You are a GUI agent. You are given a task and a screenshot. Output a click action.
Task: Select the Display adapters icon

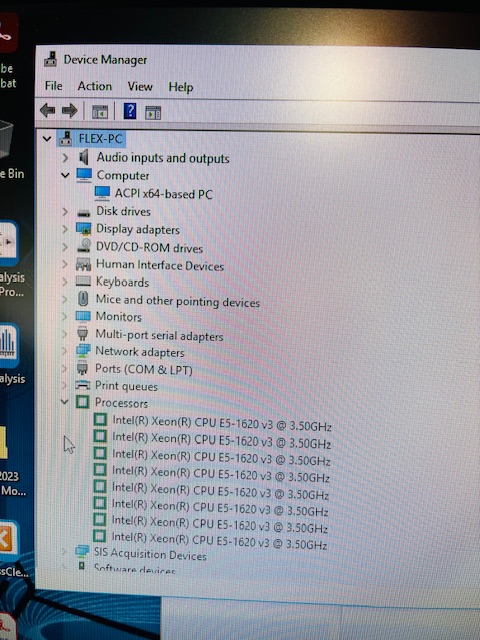click(84, 229)
